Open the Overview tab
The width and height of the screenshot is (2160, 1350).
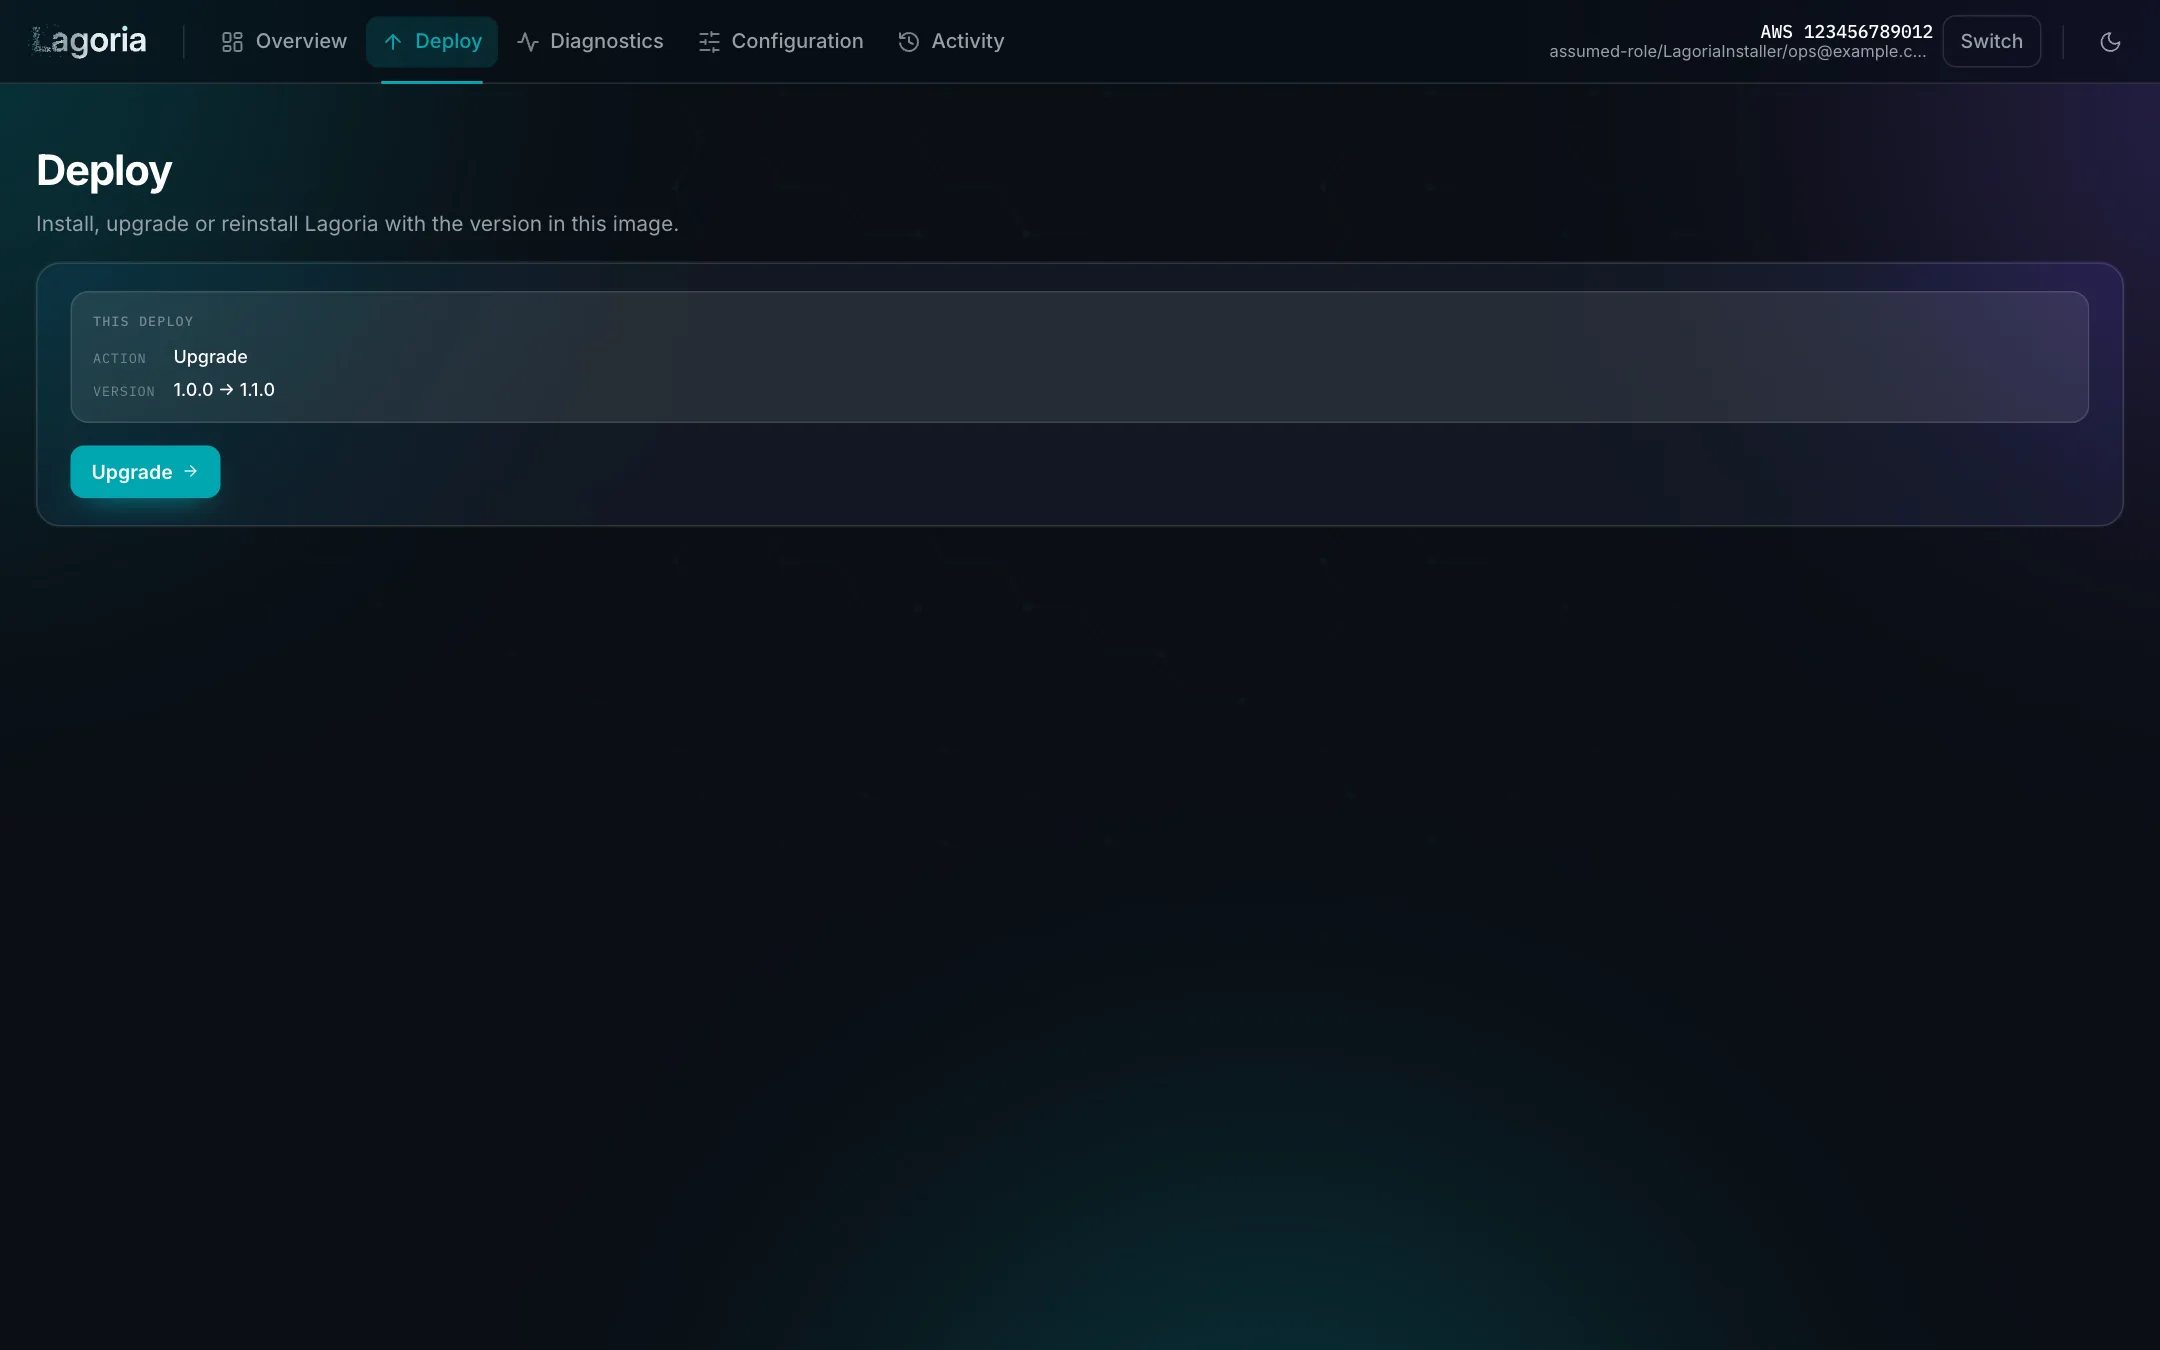(284, 42)
